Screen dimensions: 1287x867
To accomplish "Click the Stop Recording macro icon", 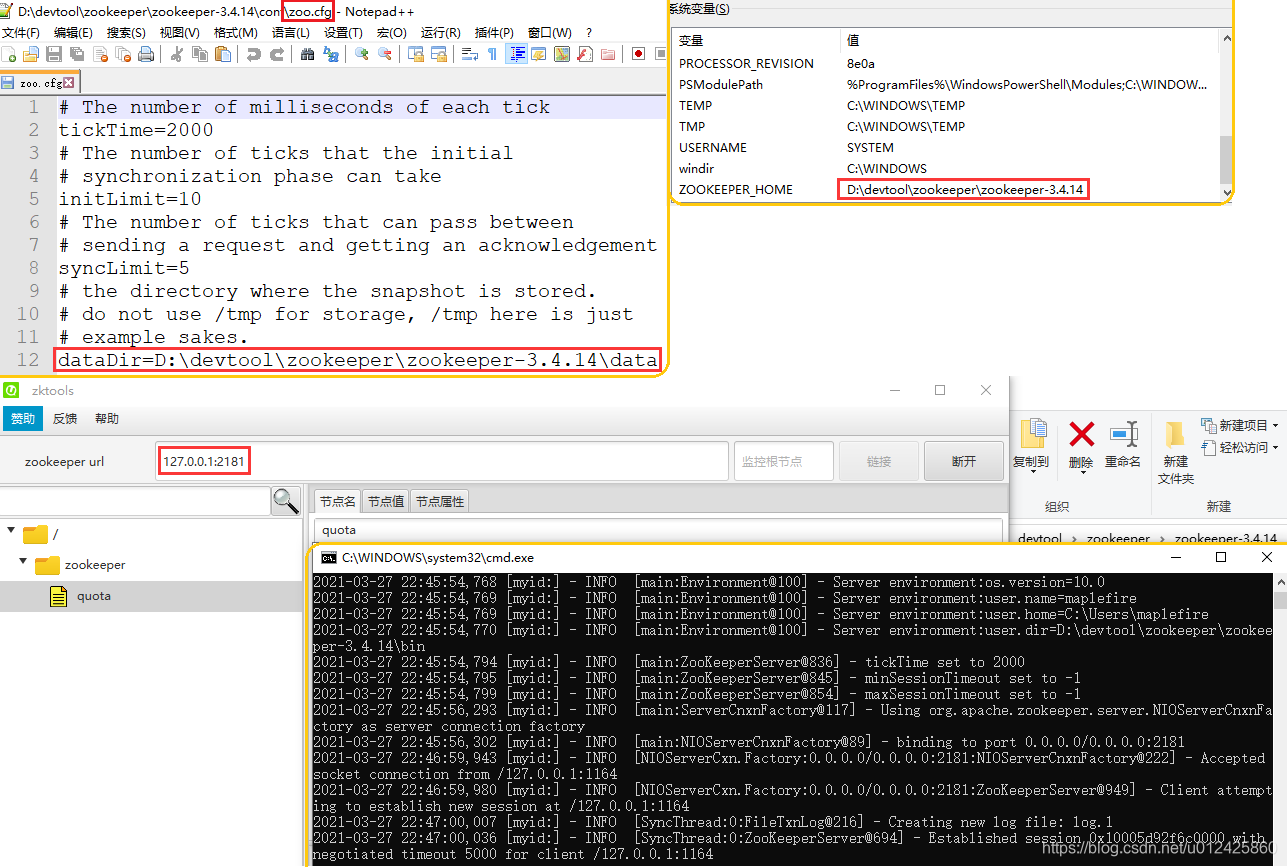I will [x=659, y=54].
